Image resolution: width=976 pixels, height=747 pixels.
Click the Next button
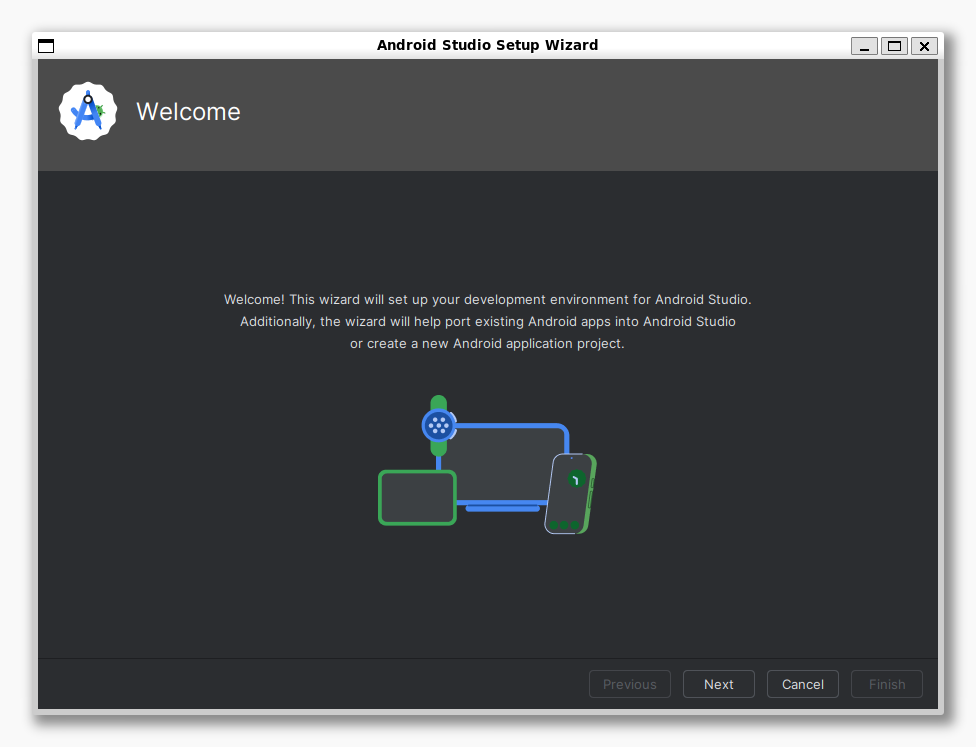point(718,684)
